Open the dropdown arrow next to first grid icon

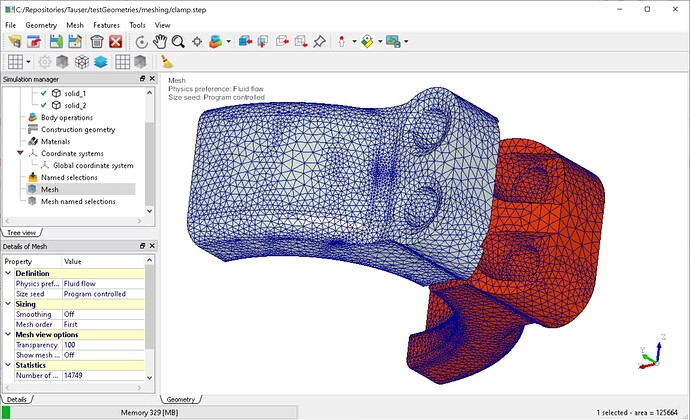28,62
